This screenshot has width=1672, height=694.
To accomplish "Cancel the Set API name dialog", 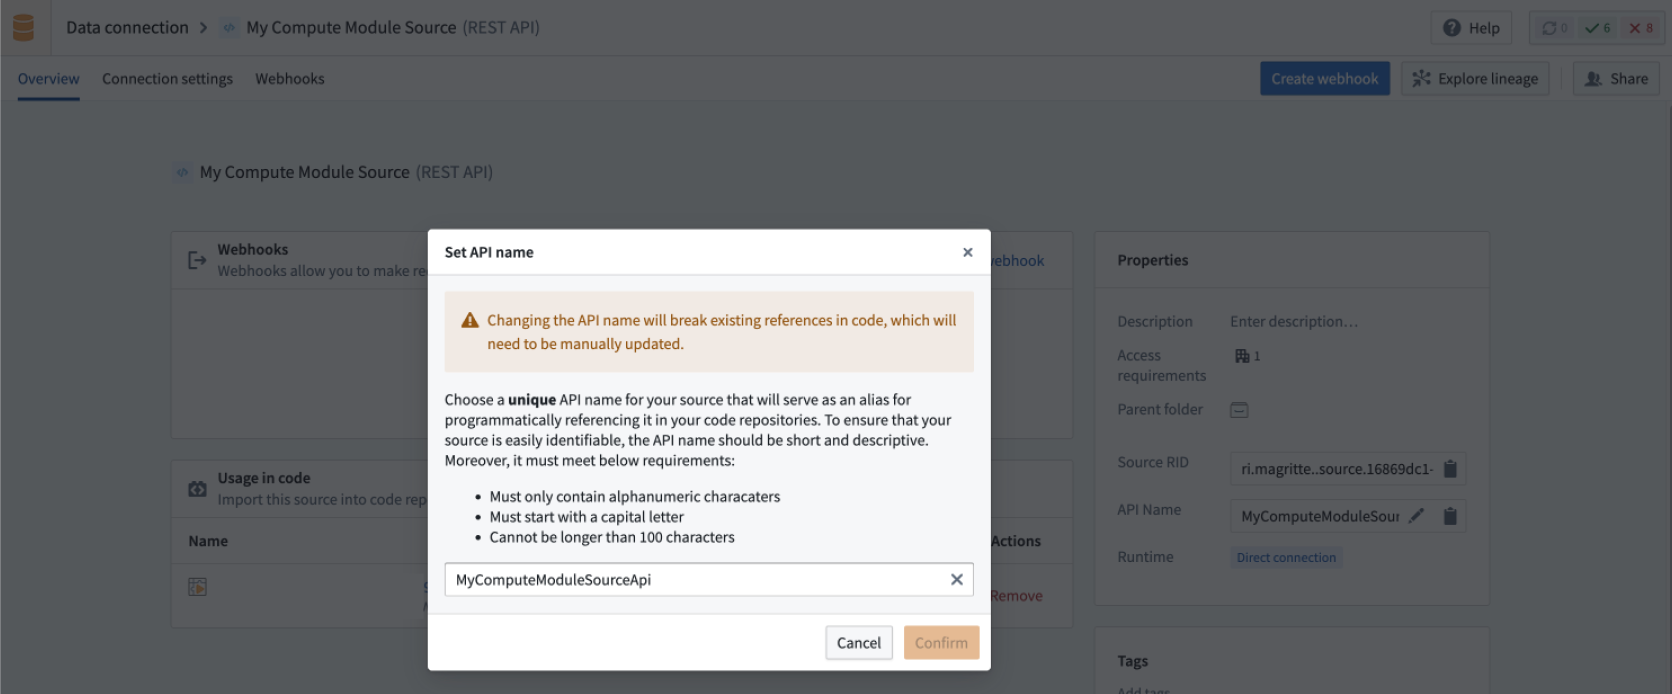I will pyautogui.click(x=858, y=642).
